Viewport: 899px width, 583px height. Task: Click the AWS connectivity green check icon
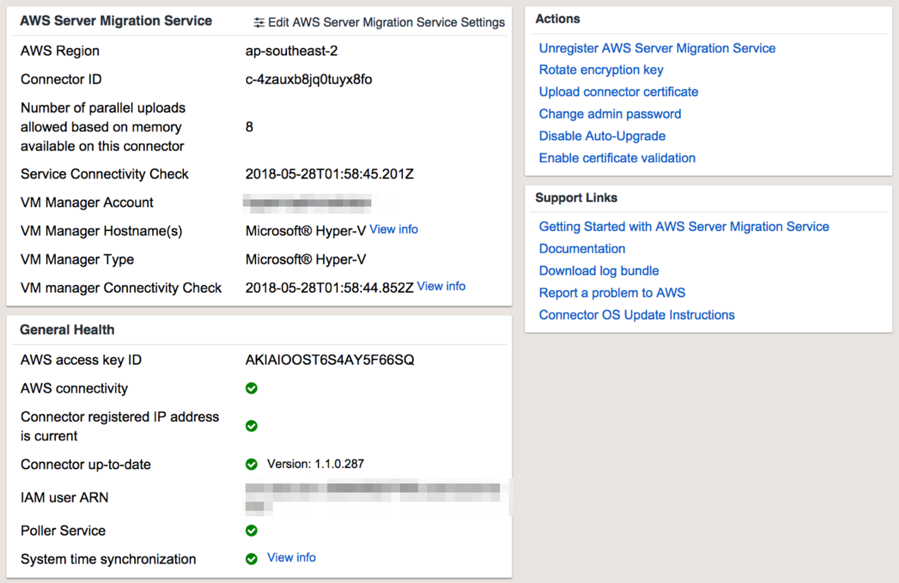251,388
